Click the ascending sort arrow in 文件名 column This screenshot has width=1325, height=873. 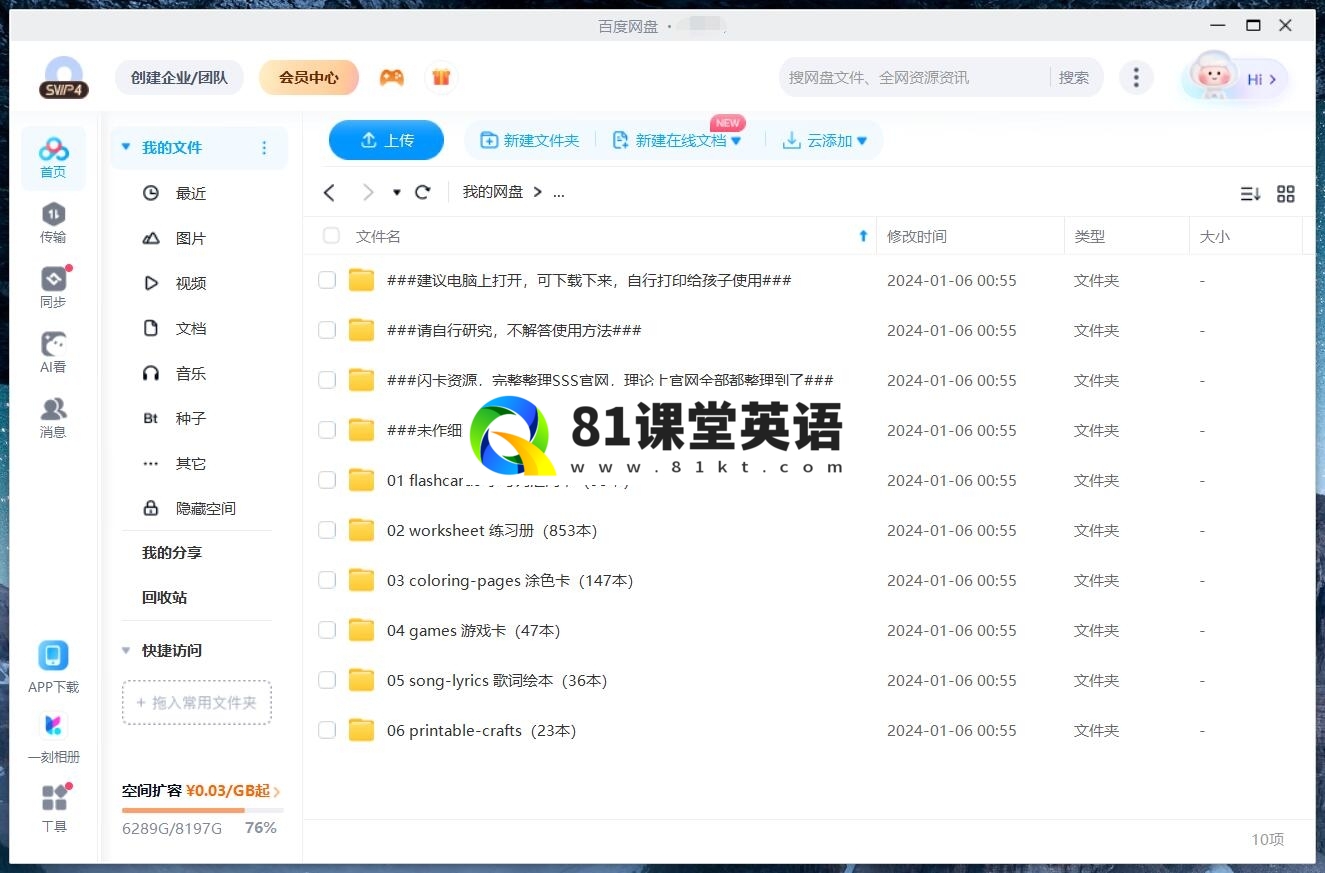[x=863, y=236]
